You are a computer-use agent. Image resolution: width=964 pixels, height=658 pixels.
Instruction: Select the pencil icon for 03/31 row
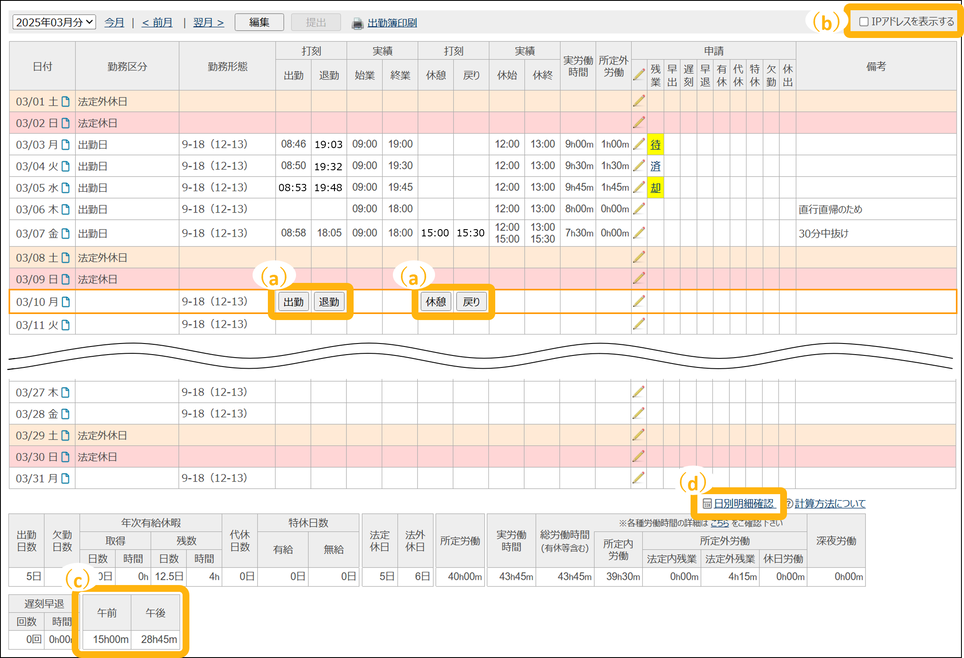point(639,478)
